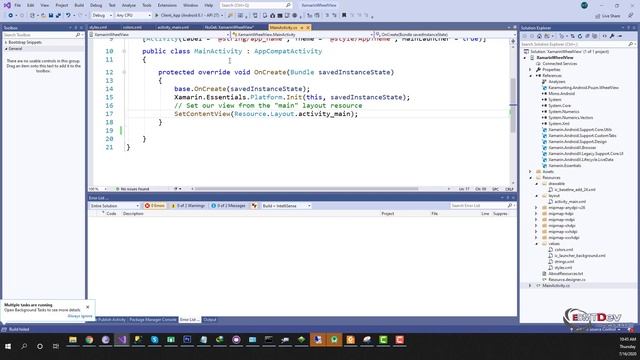Click the Navigate Backward toolbar icon
This screenshot has width=640, height=360.
11,15
